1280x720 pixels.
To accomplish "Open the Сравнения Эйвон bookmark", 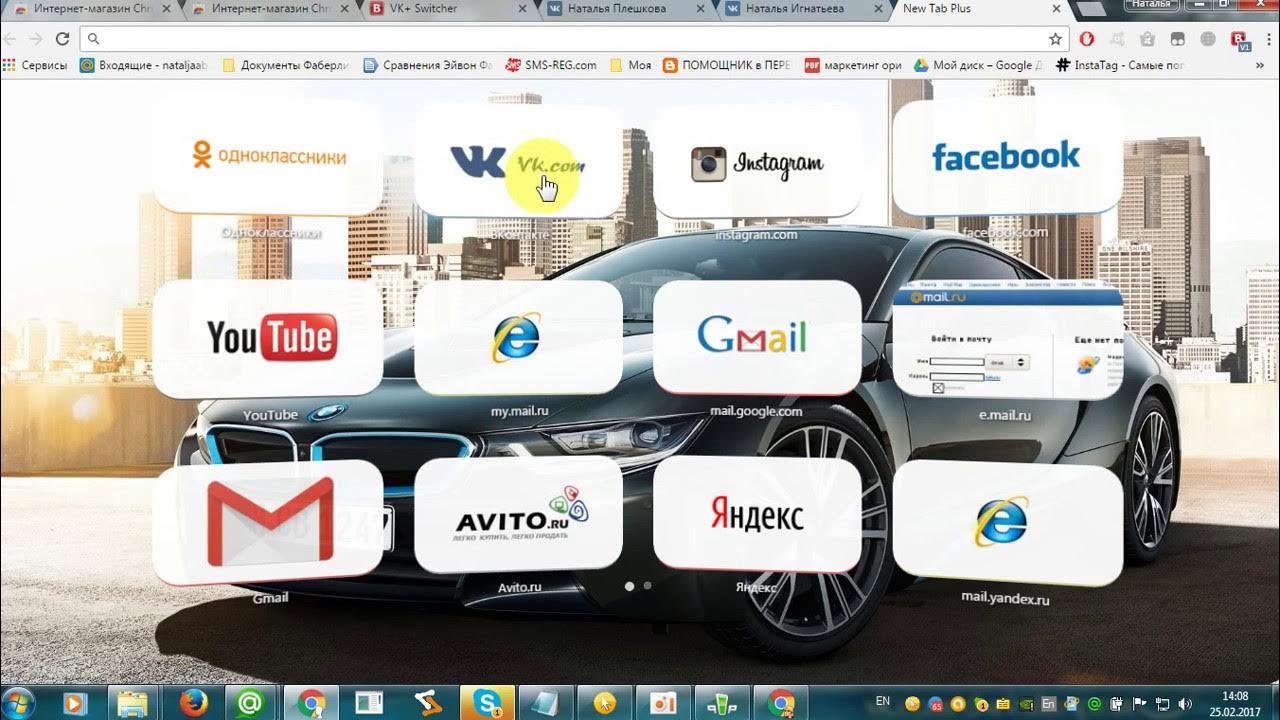I will pyautogui.click(x=428, y=65).
